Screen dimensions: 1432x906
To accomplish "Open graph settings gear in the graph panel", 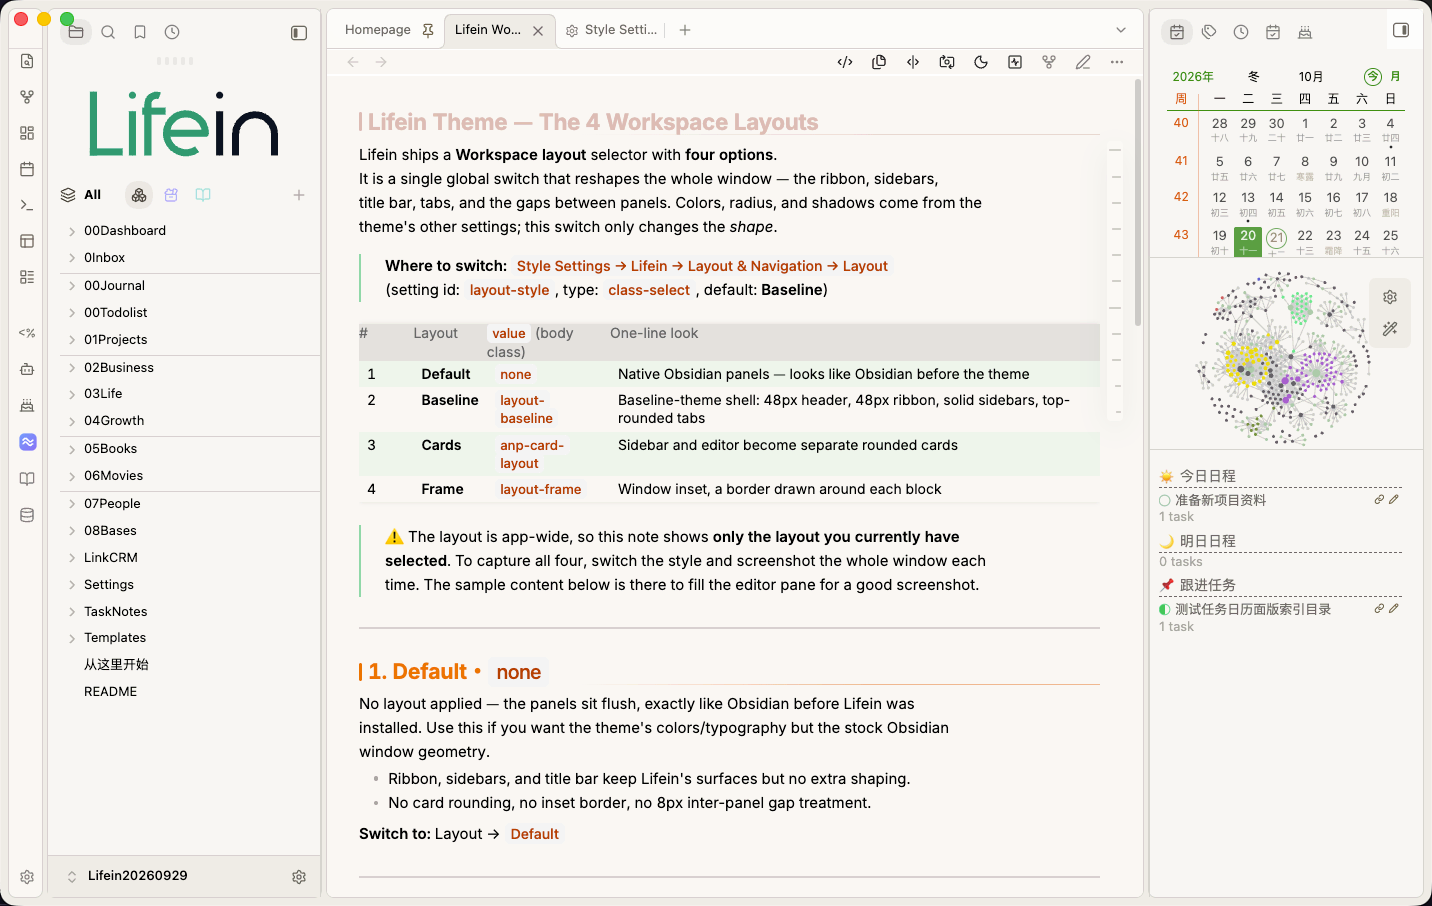I will [1390, 297].
